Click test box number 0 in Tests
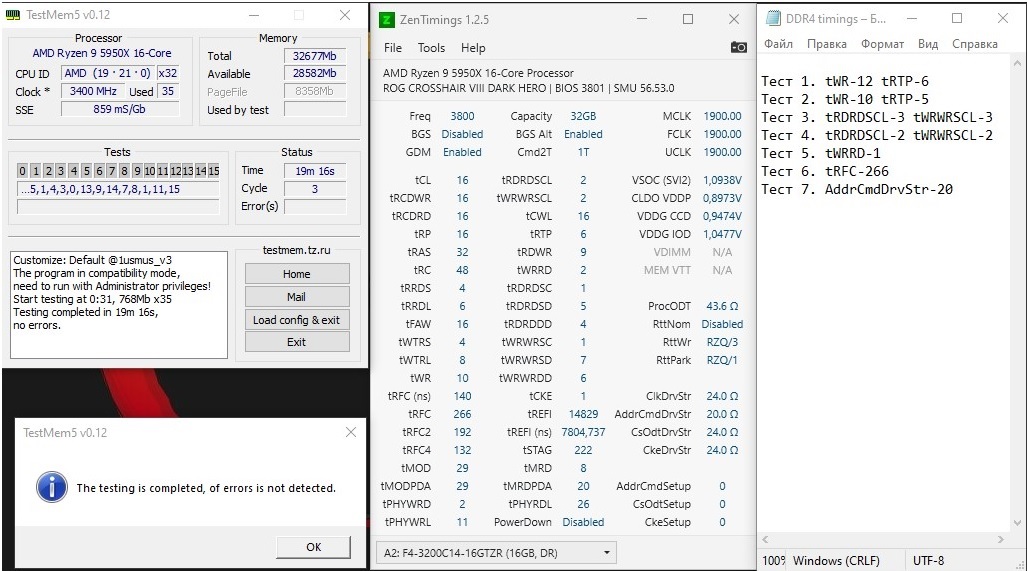Viewport: 1027px width, 571px height. point(22,171)
